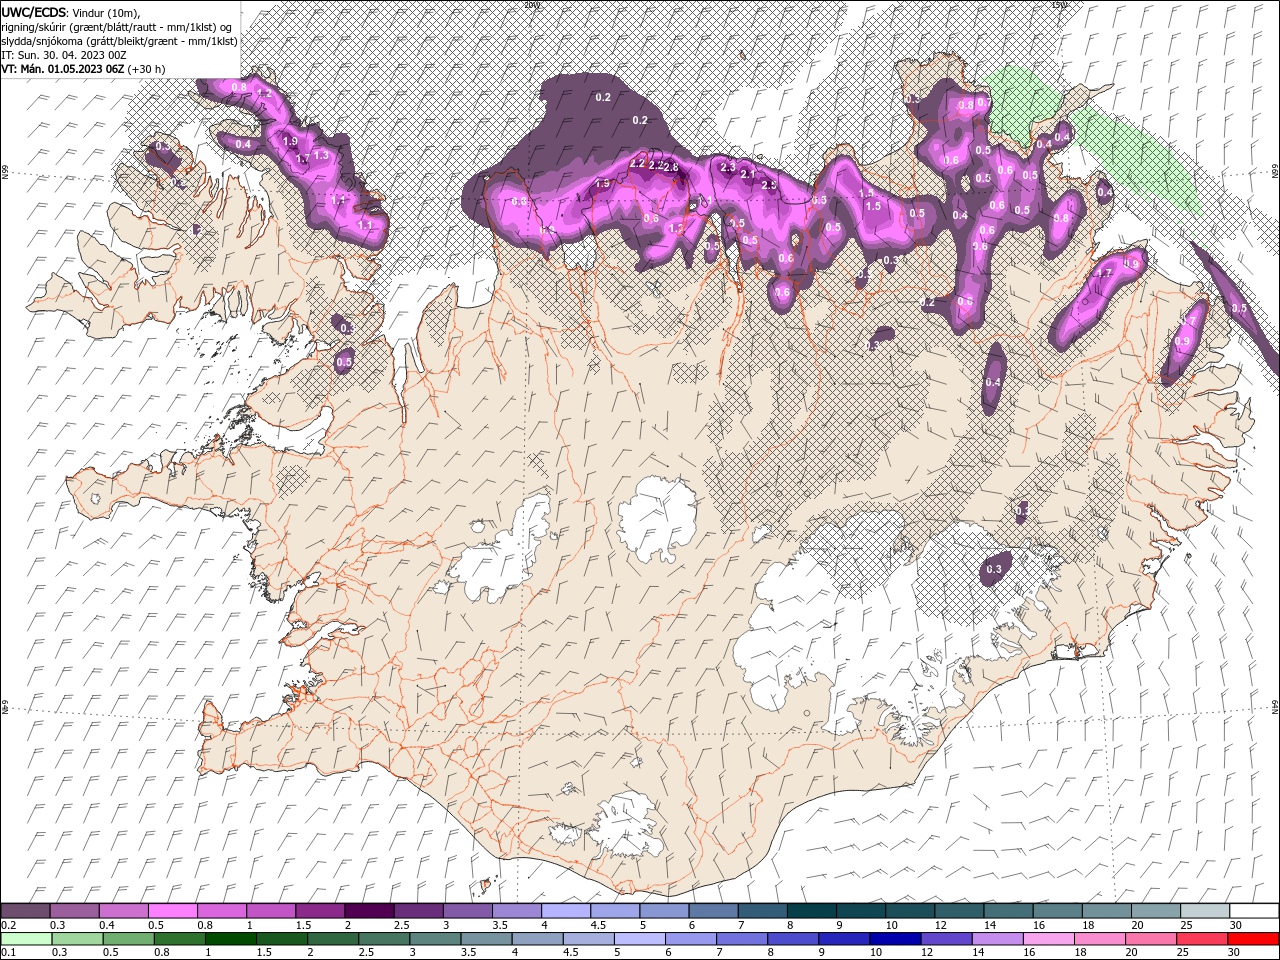Click the 'VT: Mán. 01.05.2023 06Z' valid time

tap(62, 69)
